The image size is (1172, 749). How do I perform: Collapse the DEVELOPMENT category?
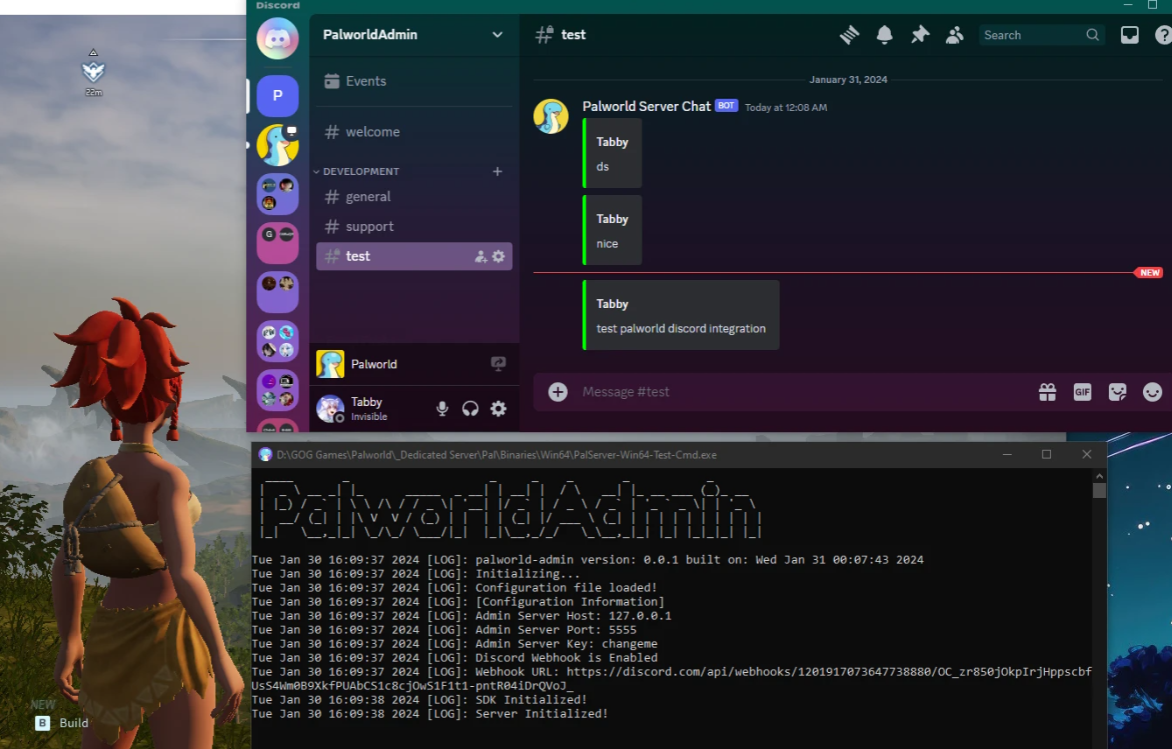coord(360,171)
